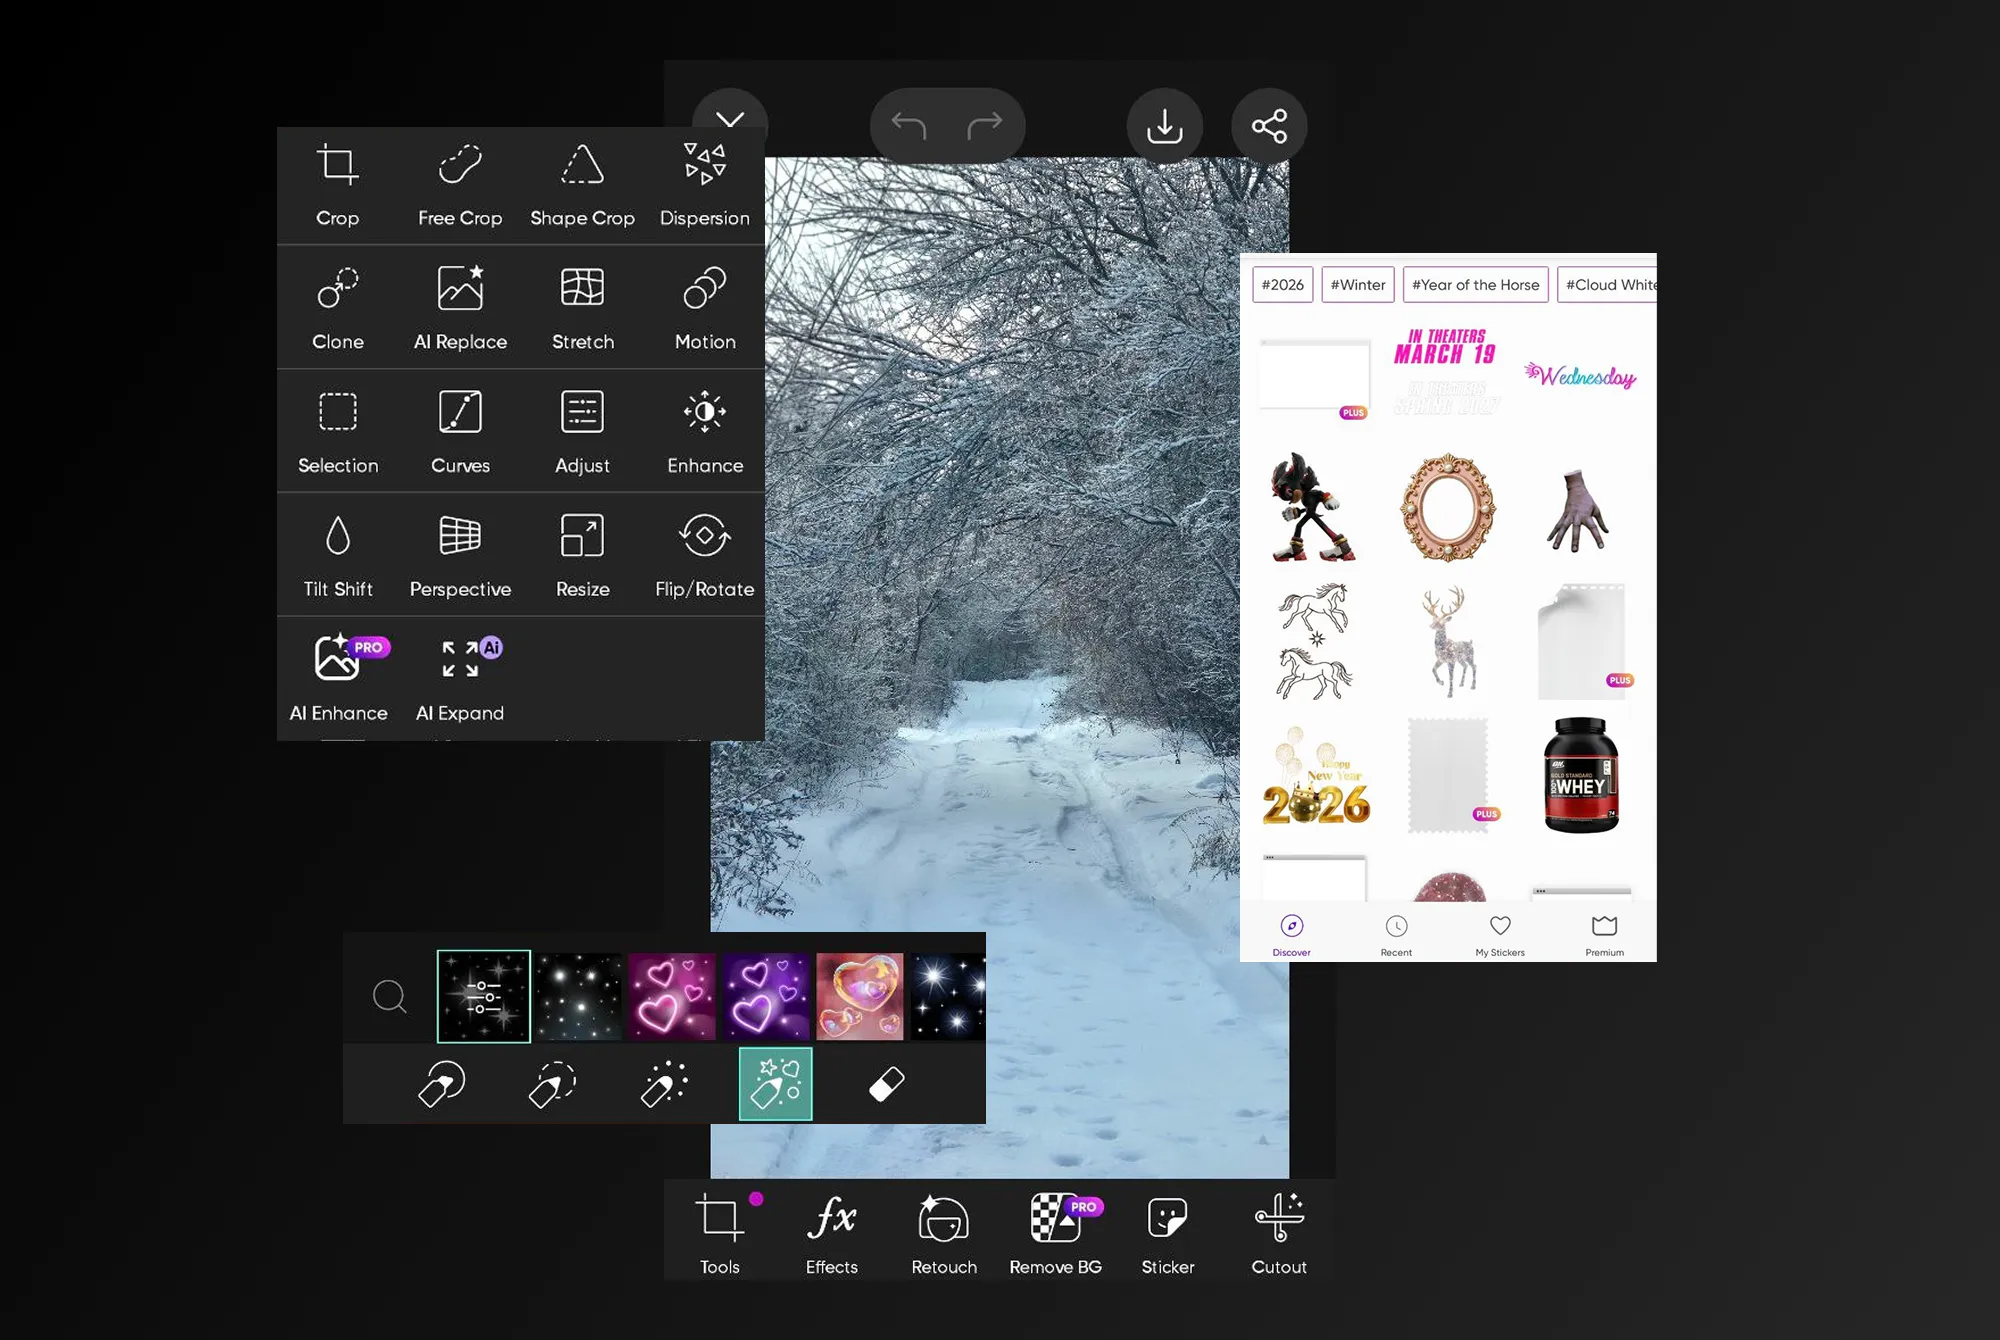Tap the #Year of the Horse tag
2000x1340 pixels.
click(1475, 285)
